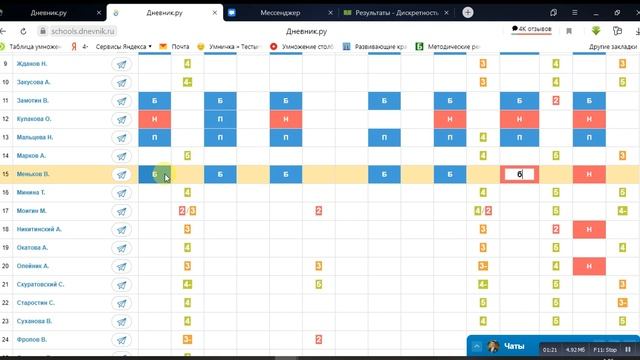Screen dimensions: 640x360
Task: Pause recording in recorder overlay
Action: coord(628,350)
